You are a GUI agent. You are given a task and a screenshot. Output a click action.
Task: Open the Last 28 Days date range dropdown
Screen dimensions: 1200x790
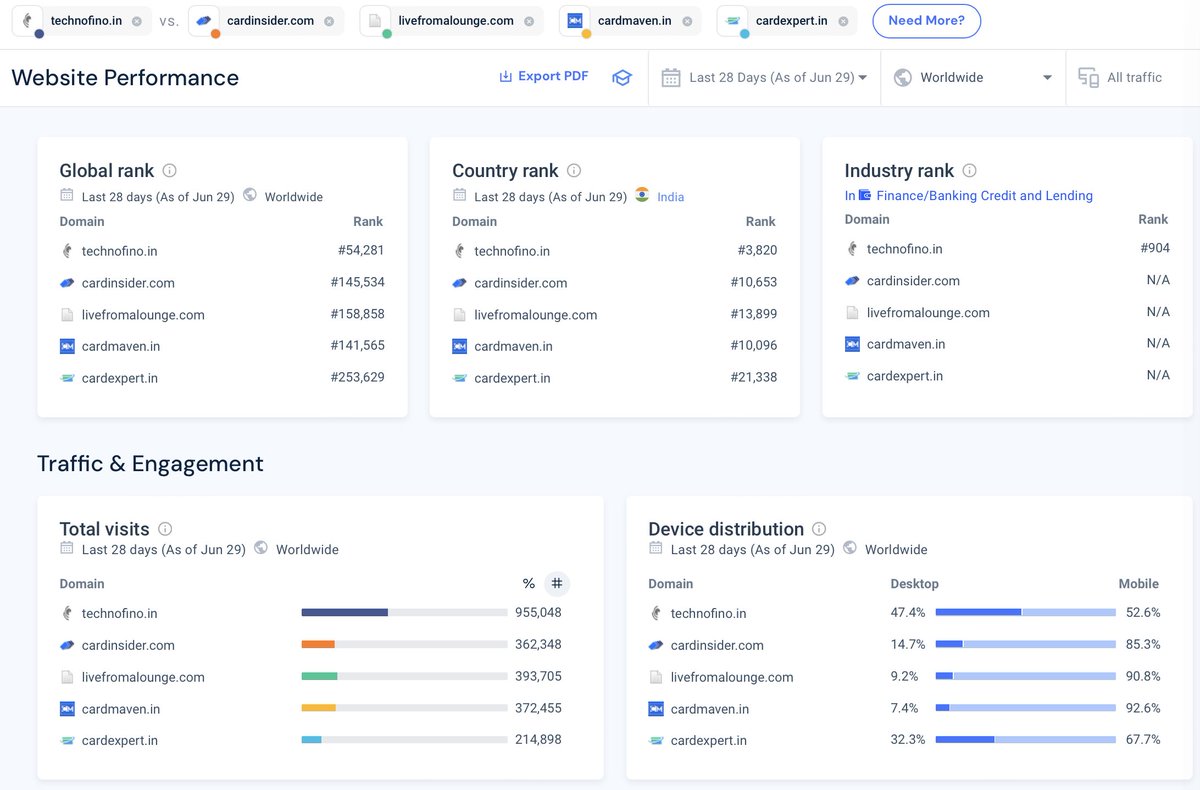(764, 77)
